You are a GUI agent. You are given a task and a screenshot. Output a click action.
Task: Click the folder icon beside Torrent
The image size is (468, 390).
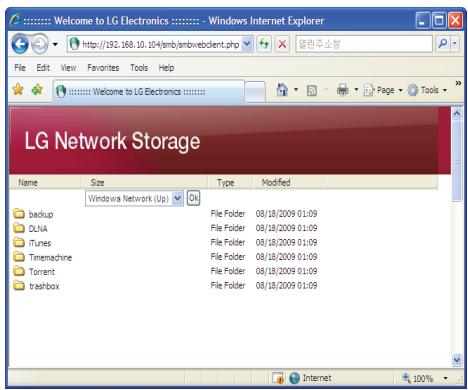19,271
